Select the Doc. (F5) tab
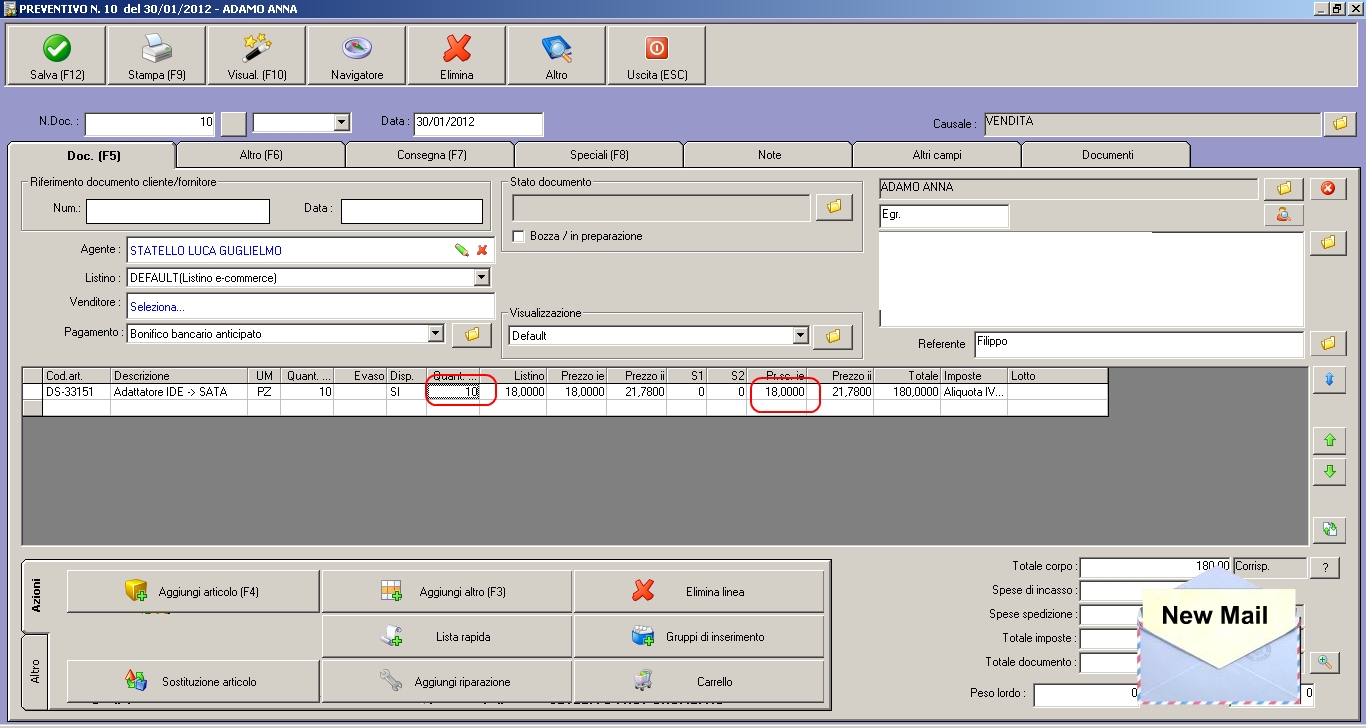 click(x=93, y=155)
